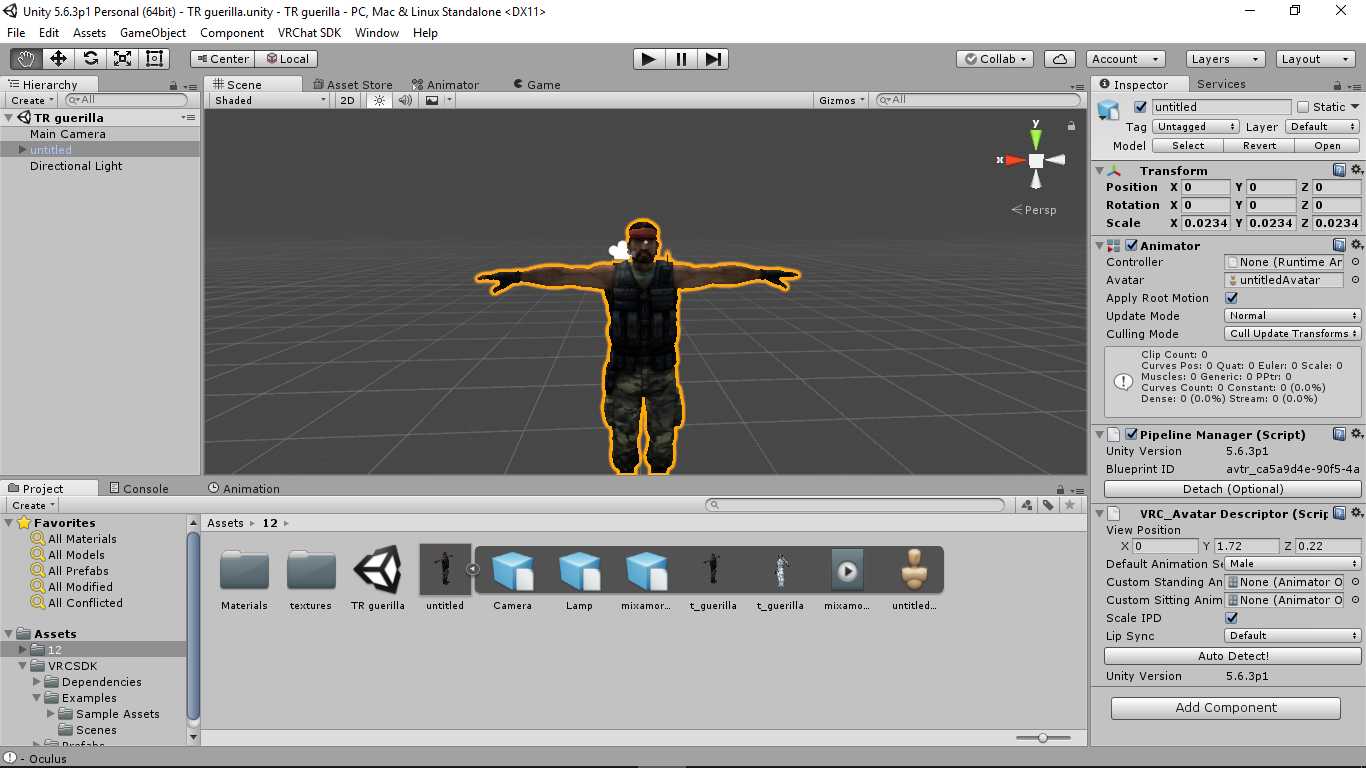Click the Step forward button
This screenshot has height=768, width=1366.
point(713,59)
